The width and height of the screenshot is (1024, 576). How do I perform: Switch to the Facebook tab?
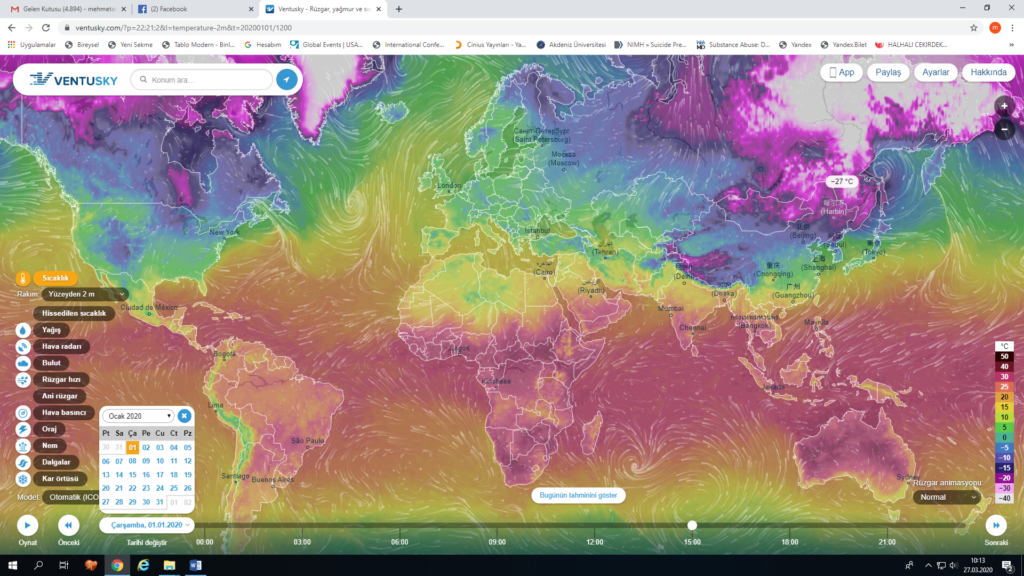click(x=195, y=9)
